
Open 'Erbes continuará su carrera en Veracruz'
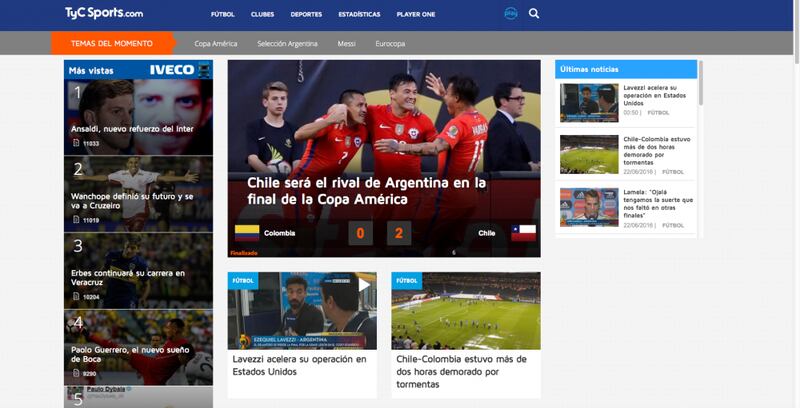coord(128,277)
